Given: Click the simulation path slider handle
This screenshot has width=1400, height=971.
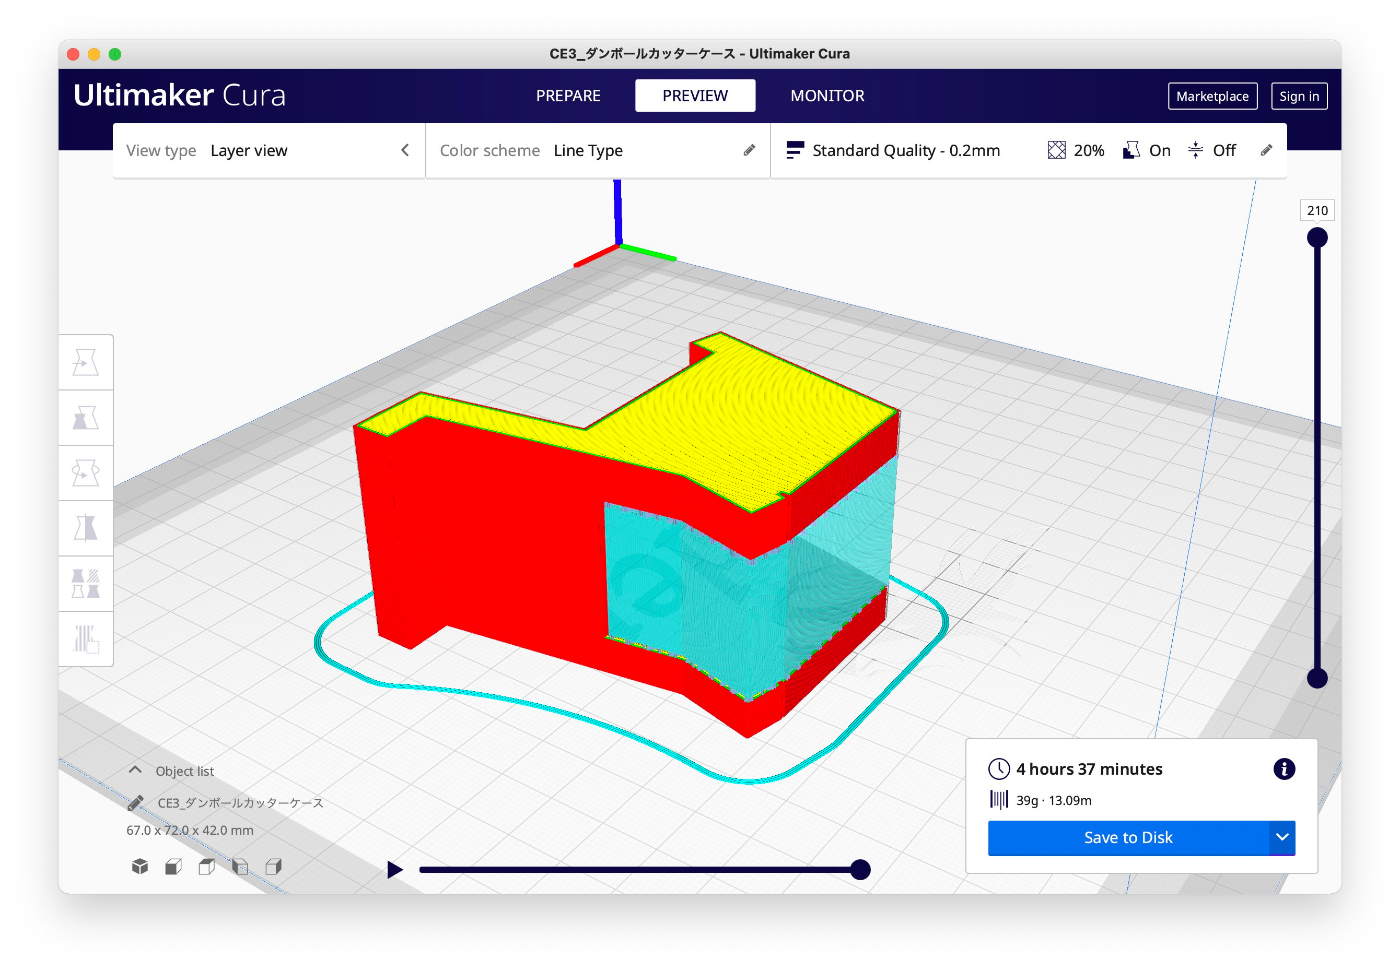Looking at the screenshot, I should tap(860, 870).
